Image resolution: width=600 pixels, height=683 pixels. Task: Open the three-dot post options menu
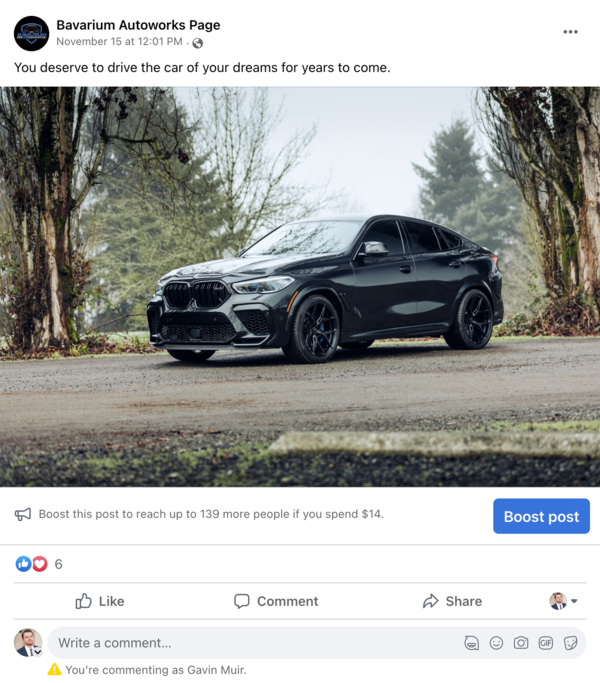[570, 32]
